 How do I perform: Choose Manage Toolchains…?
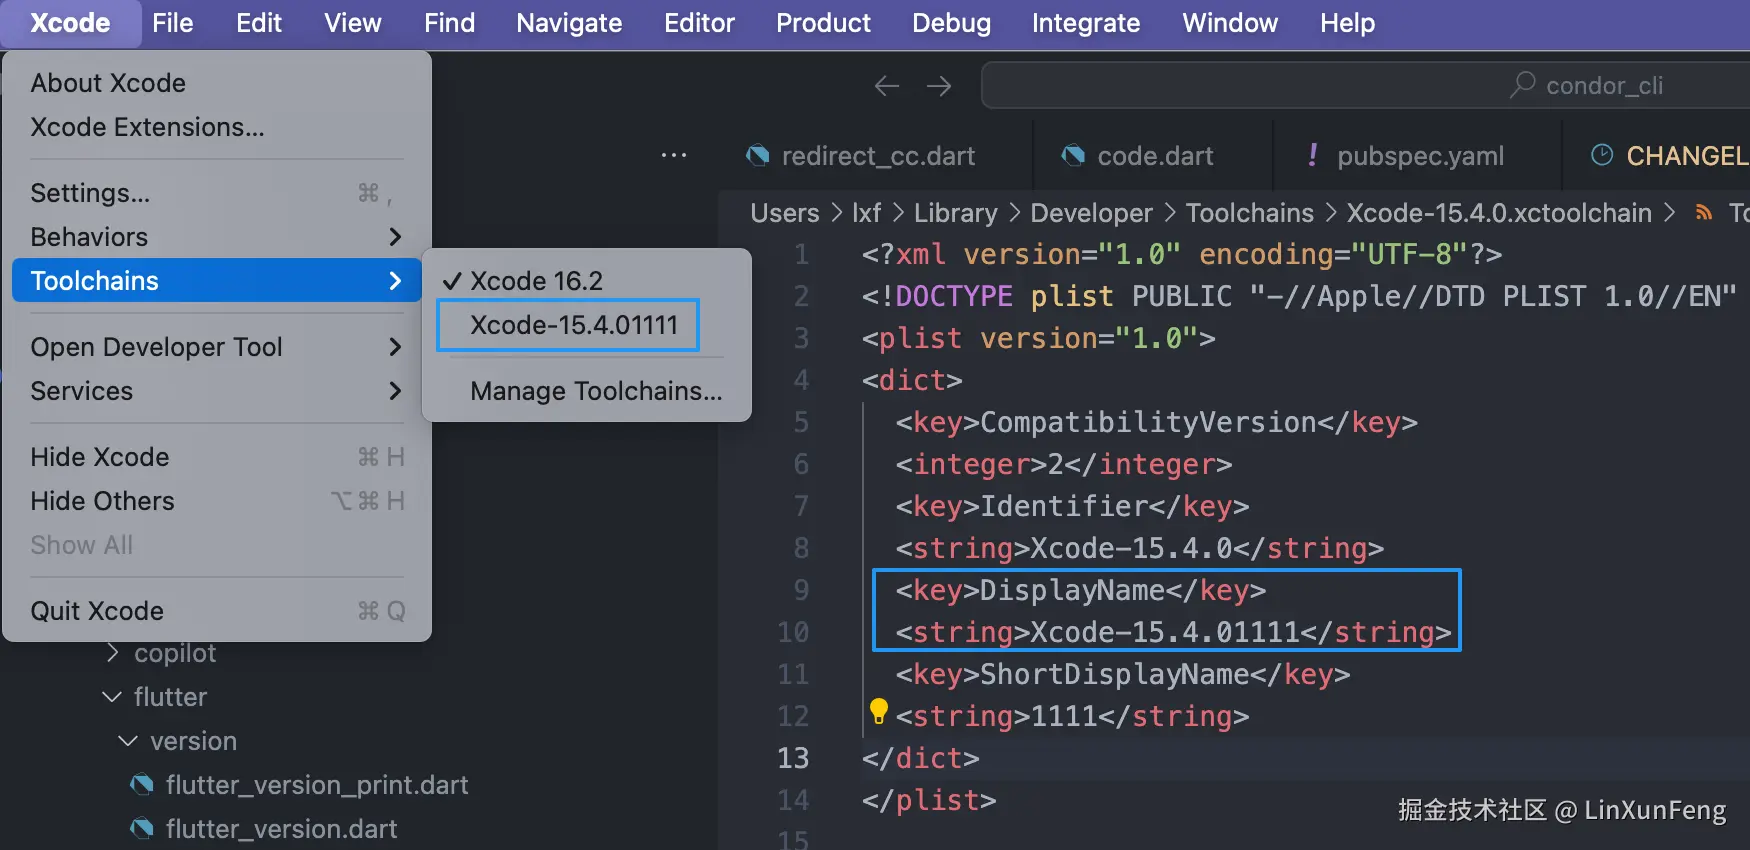coord(596,391)
